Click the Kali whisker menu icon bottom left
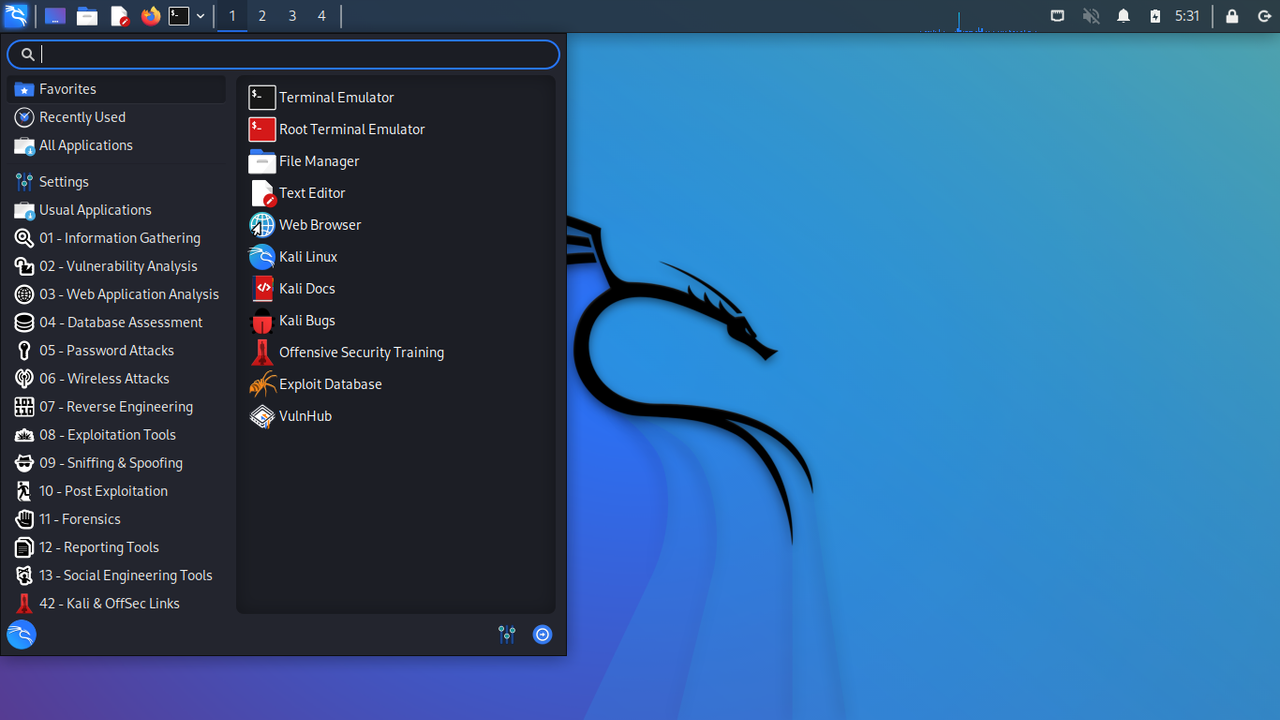This screenshot has height=720, width=1280. tap(20, 634)
